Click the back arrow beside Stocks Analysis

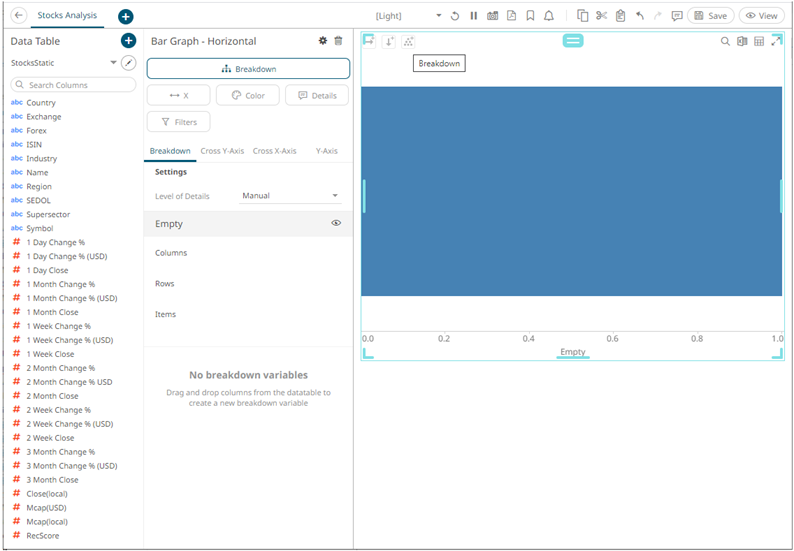pyautogui.click(x=19, y=16)
